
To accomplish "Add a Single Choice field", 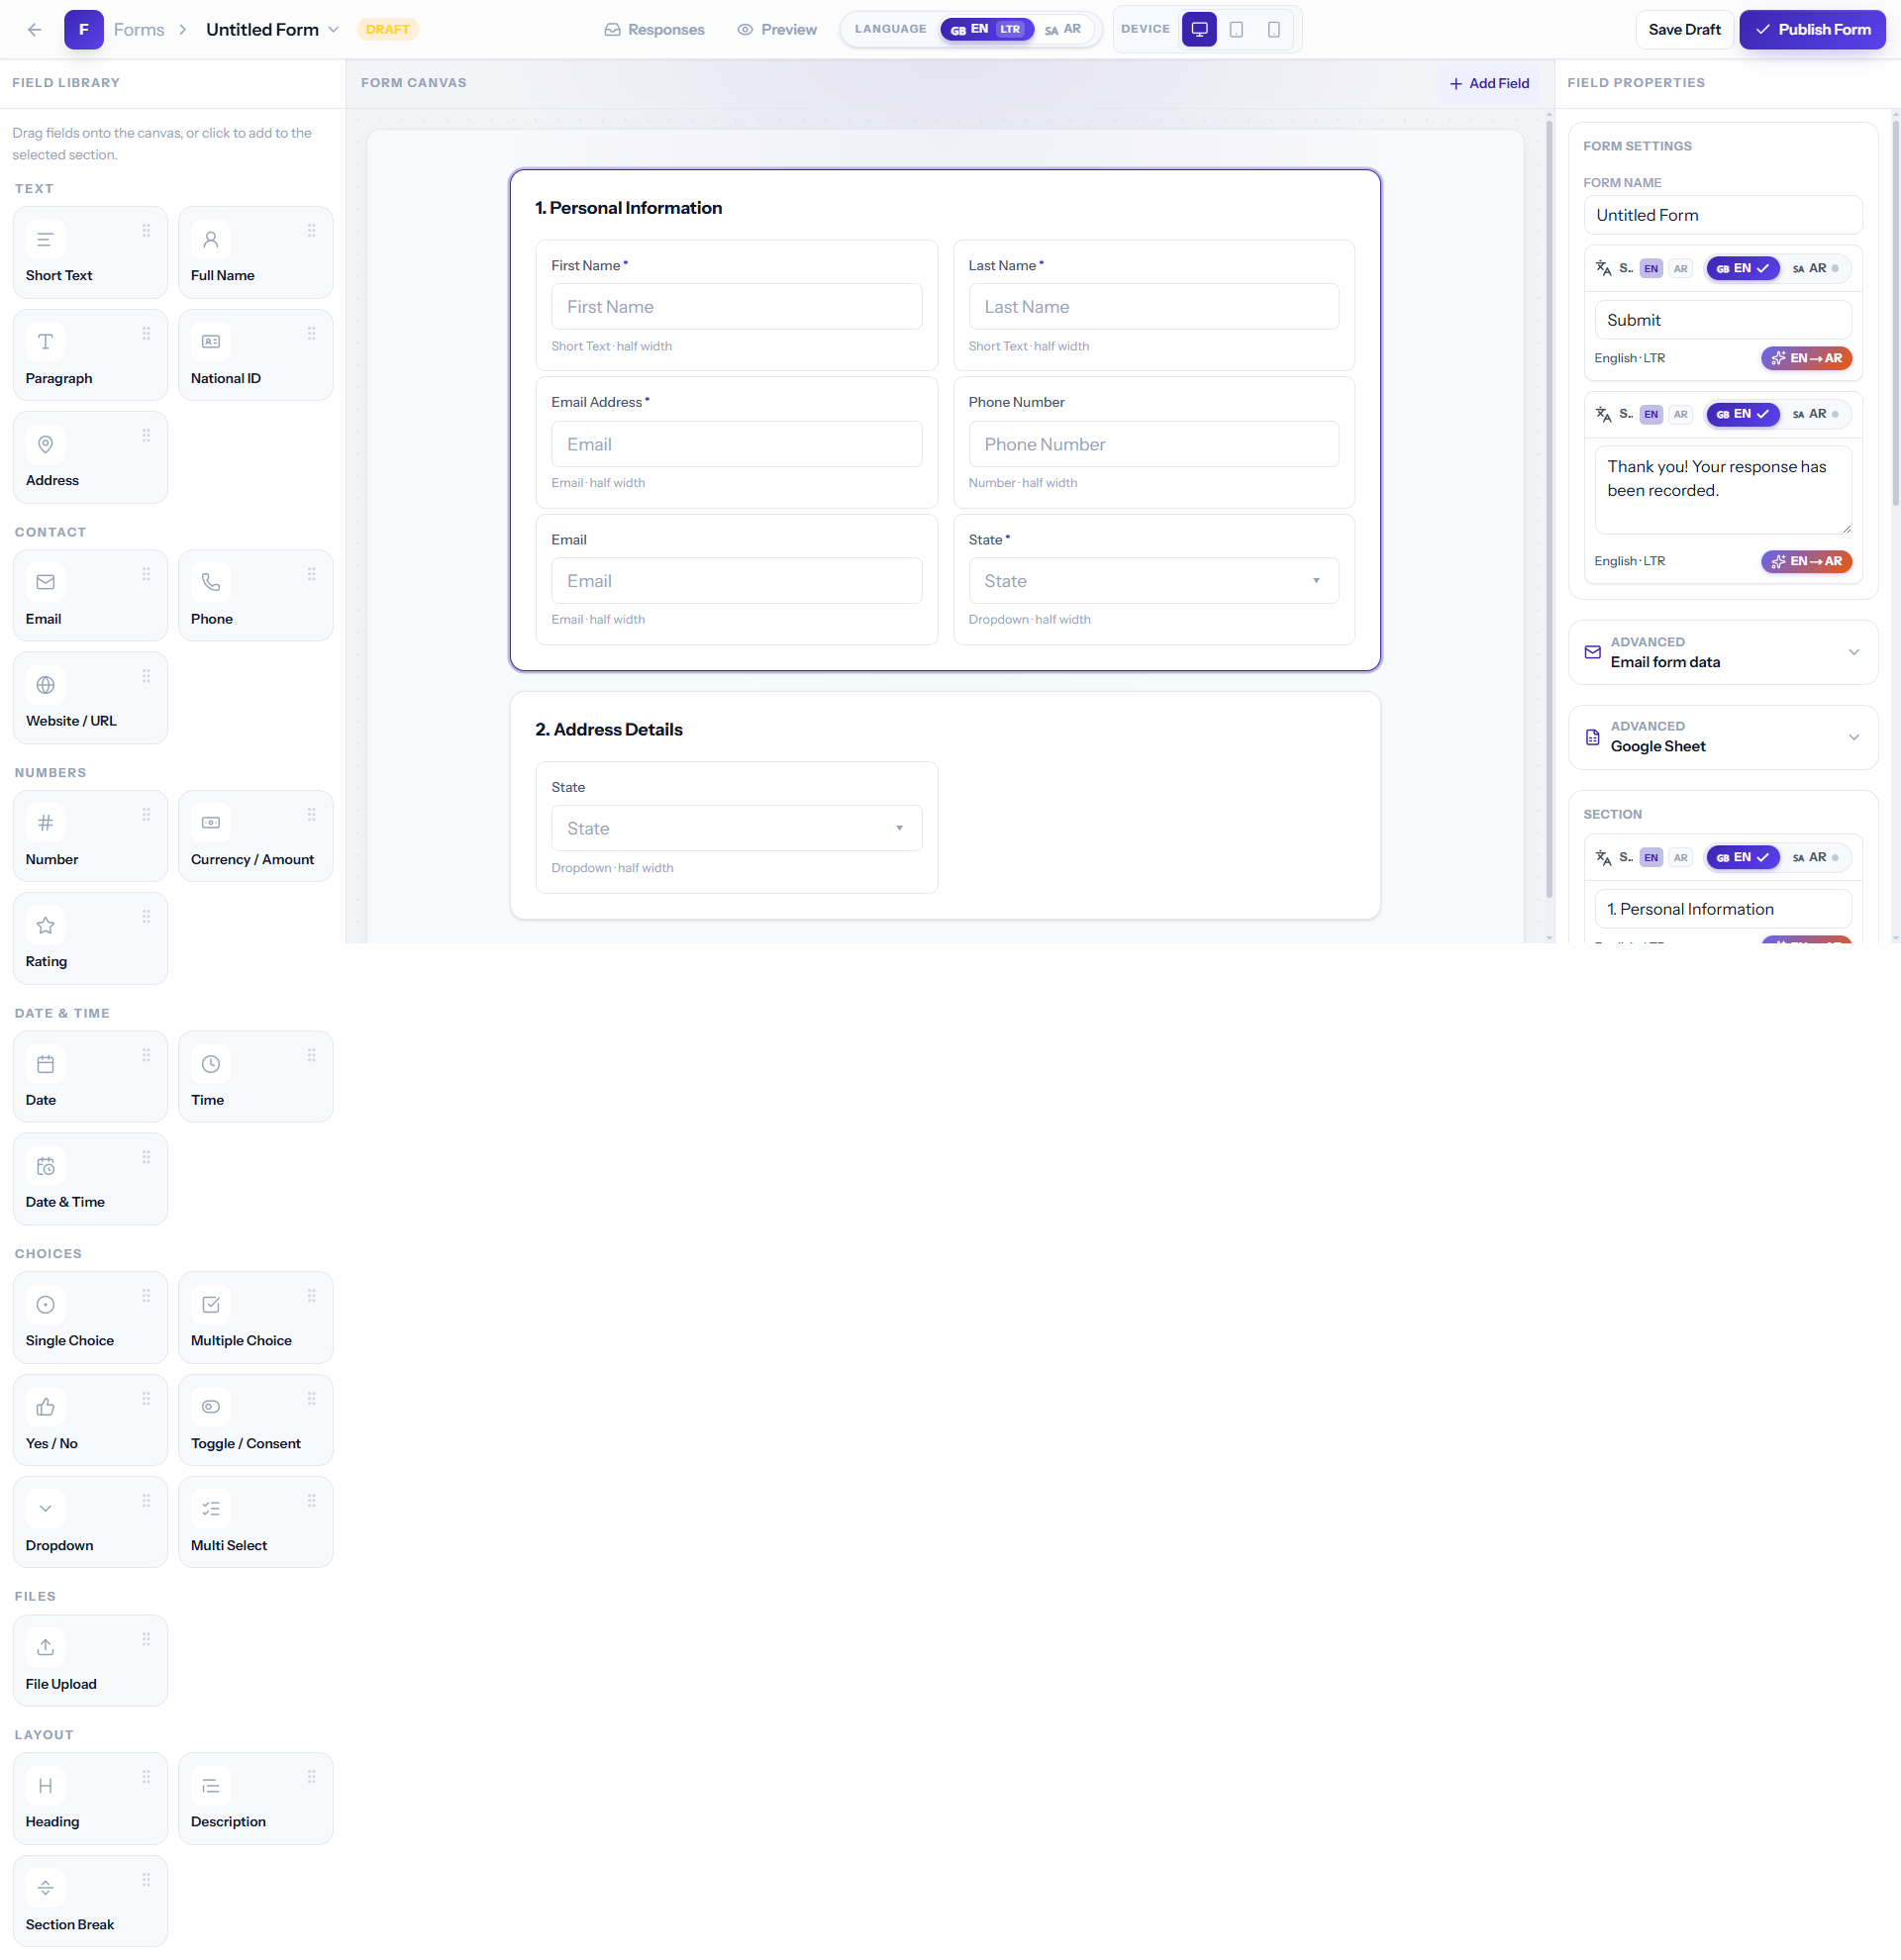I will coord(90,1318).
